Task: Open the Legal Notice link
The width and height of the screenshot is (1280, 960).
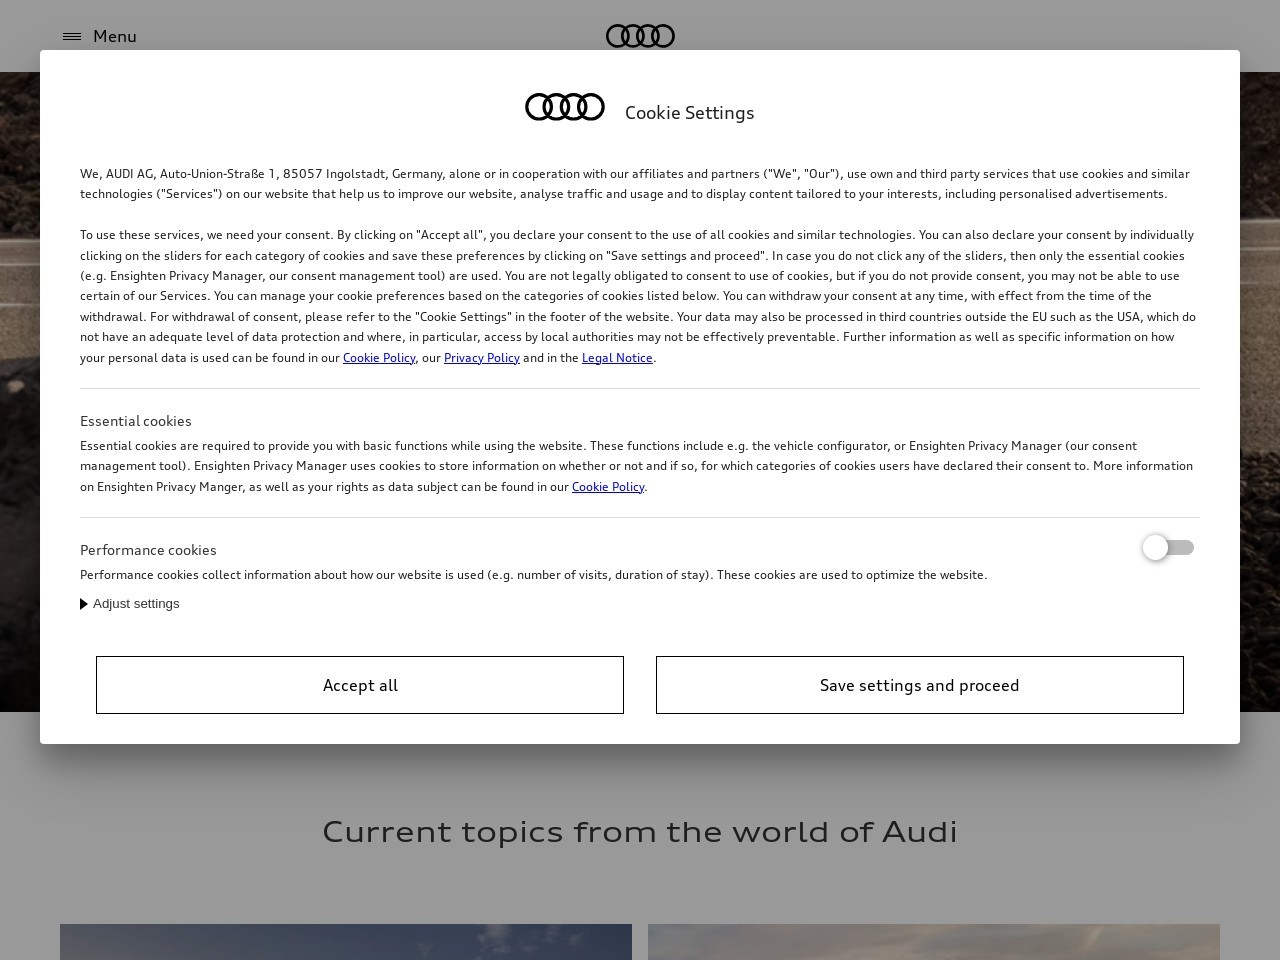Action: pos(617,358)
